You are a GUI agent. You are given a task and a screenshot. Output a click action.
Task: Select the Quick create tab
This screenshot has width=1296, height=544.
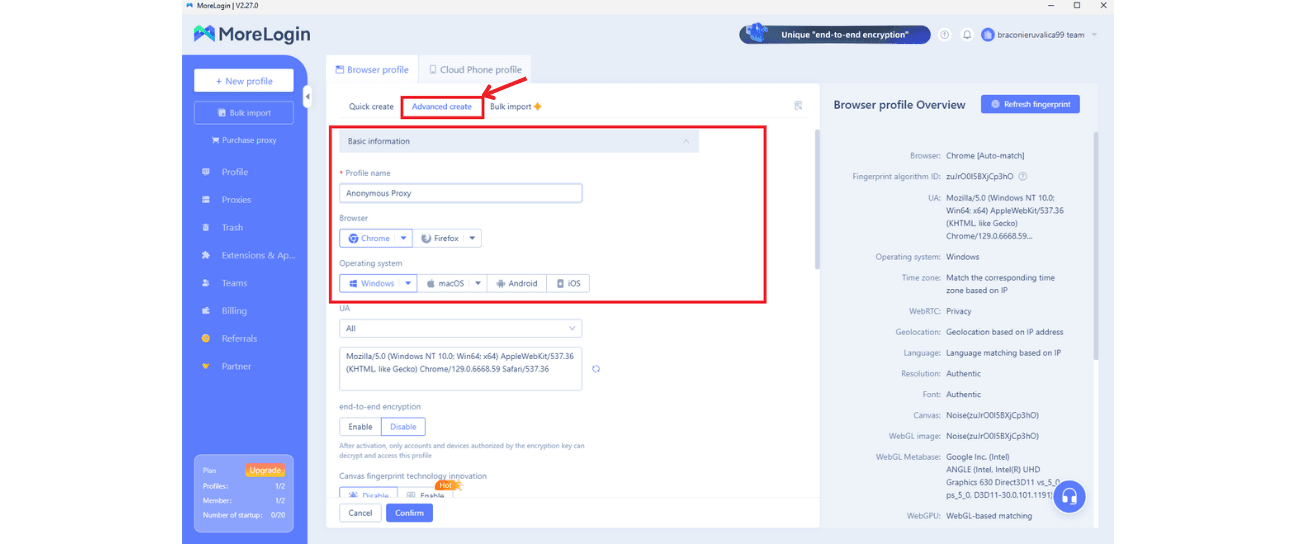[x=371, y=107]
